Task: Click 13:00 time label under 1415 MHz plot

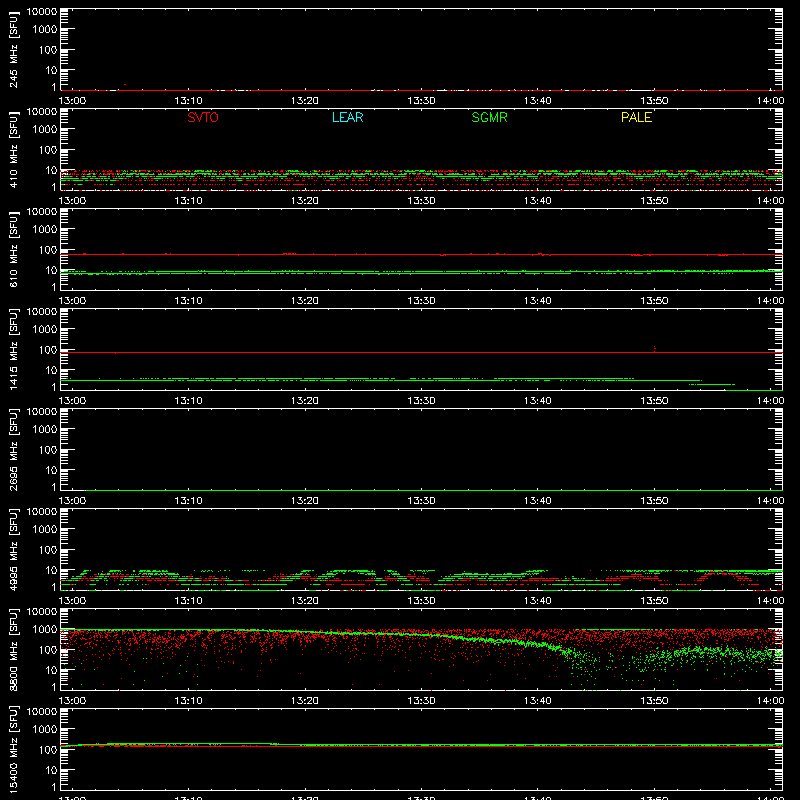Action: pos(72,401)
